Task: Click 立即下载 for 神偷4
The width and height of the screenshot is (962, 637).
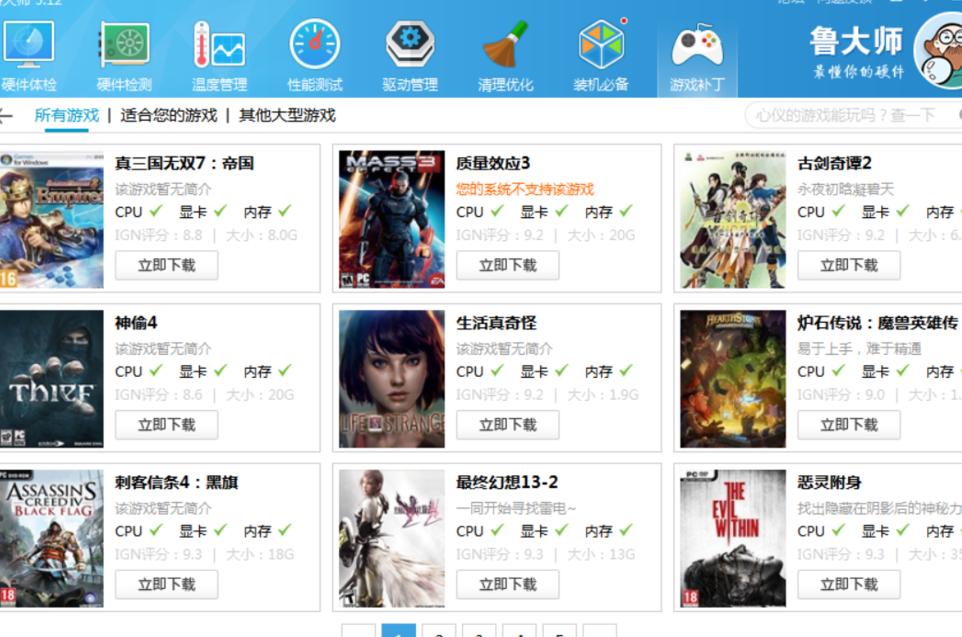Action: click(166, 425)
